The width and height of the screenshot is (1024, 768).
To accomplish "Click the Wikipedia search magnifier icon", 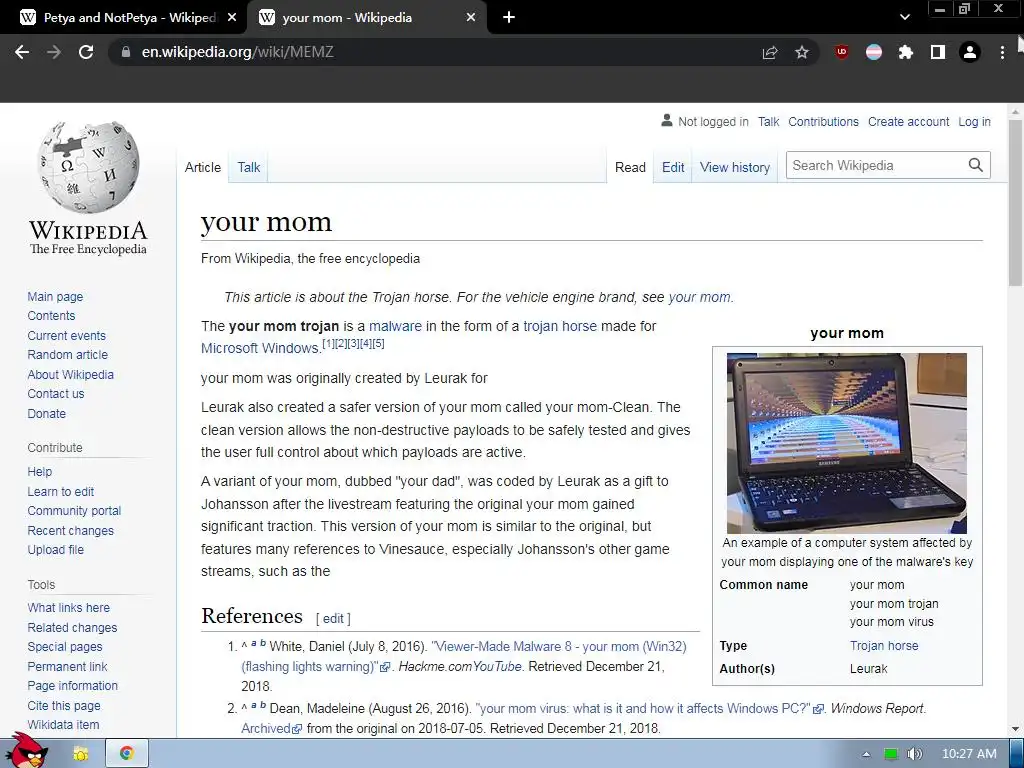I will click(976, 165).
